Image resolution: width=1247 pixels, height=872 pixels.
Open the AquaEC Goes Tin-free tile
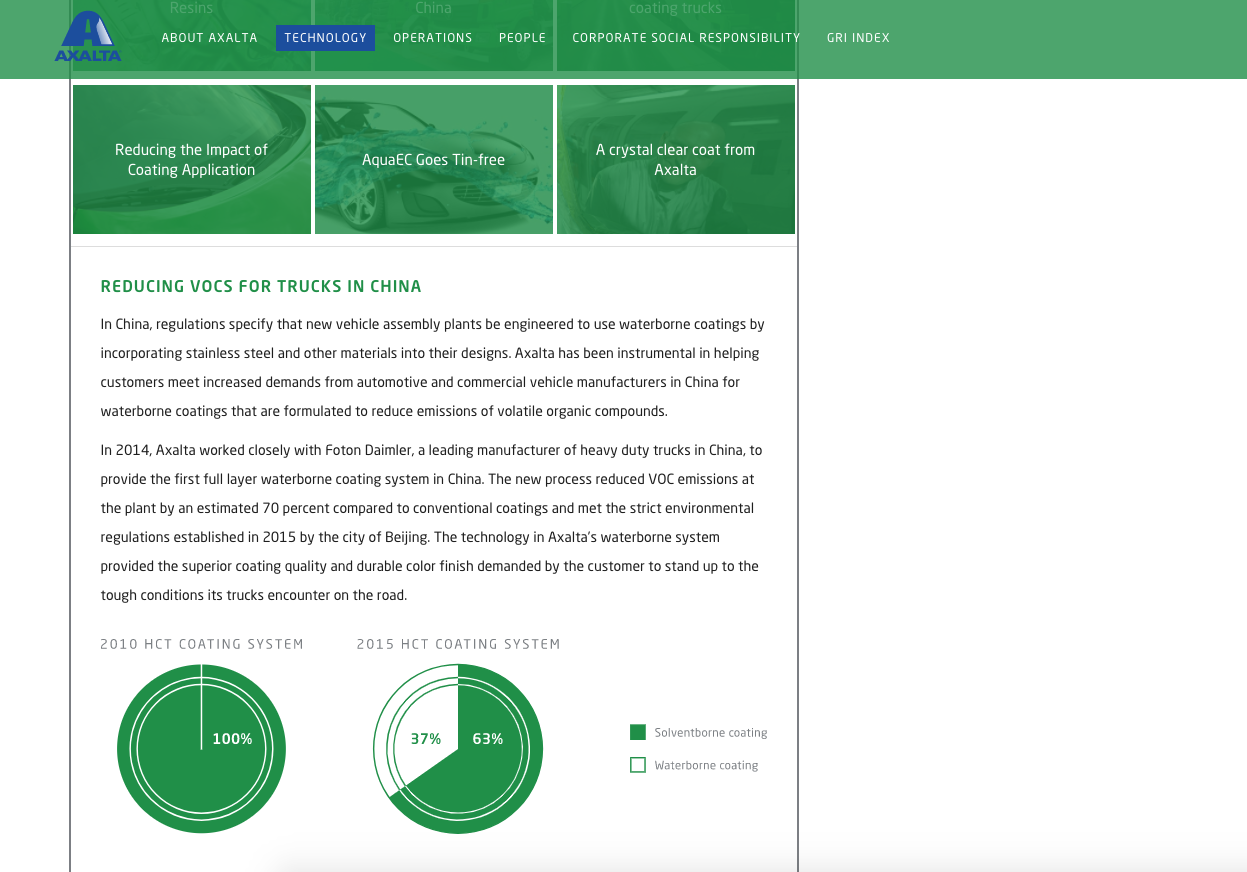(x=434, y=160)
